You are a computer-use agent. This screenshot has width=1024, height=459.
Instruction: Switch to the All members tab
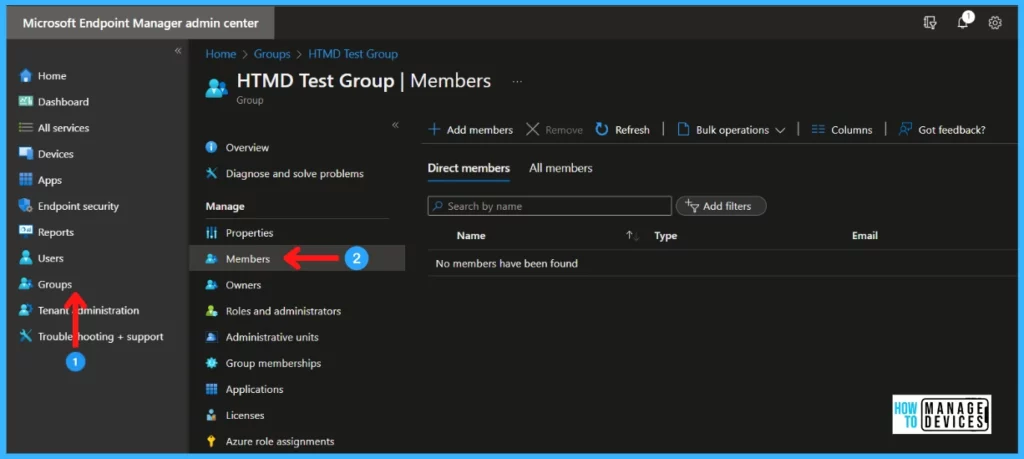560,168
